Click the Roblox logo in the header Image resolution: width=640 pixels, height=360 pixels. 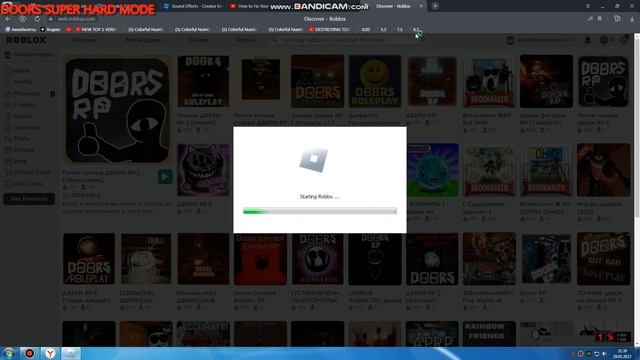tap(26, 40)
